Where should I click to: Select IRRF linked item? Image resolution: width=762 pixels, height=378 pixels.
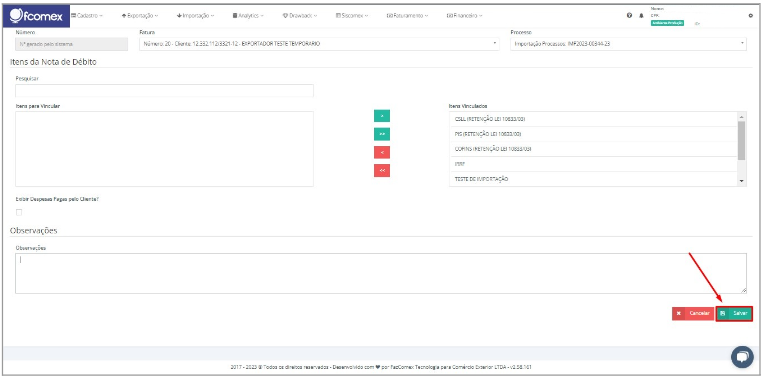coord(593,164)
